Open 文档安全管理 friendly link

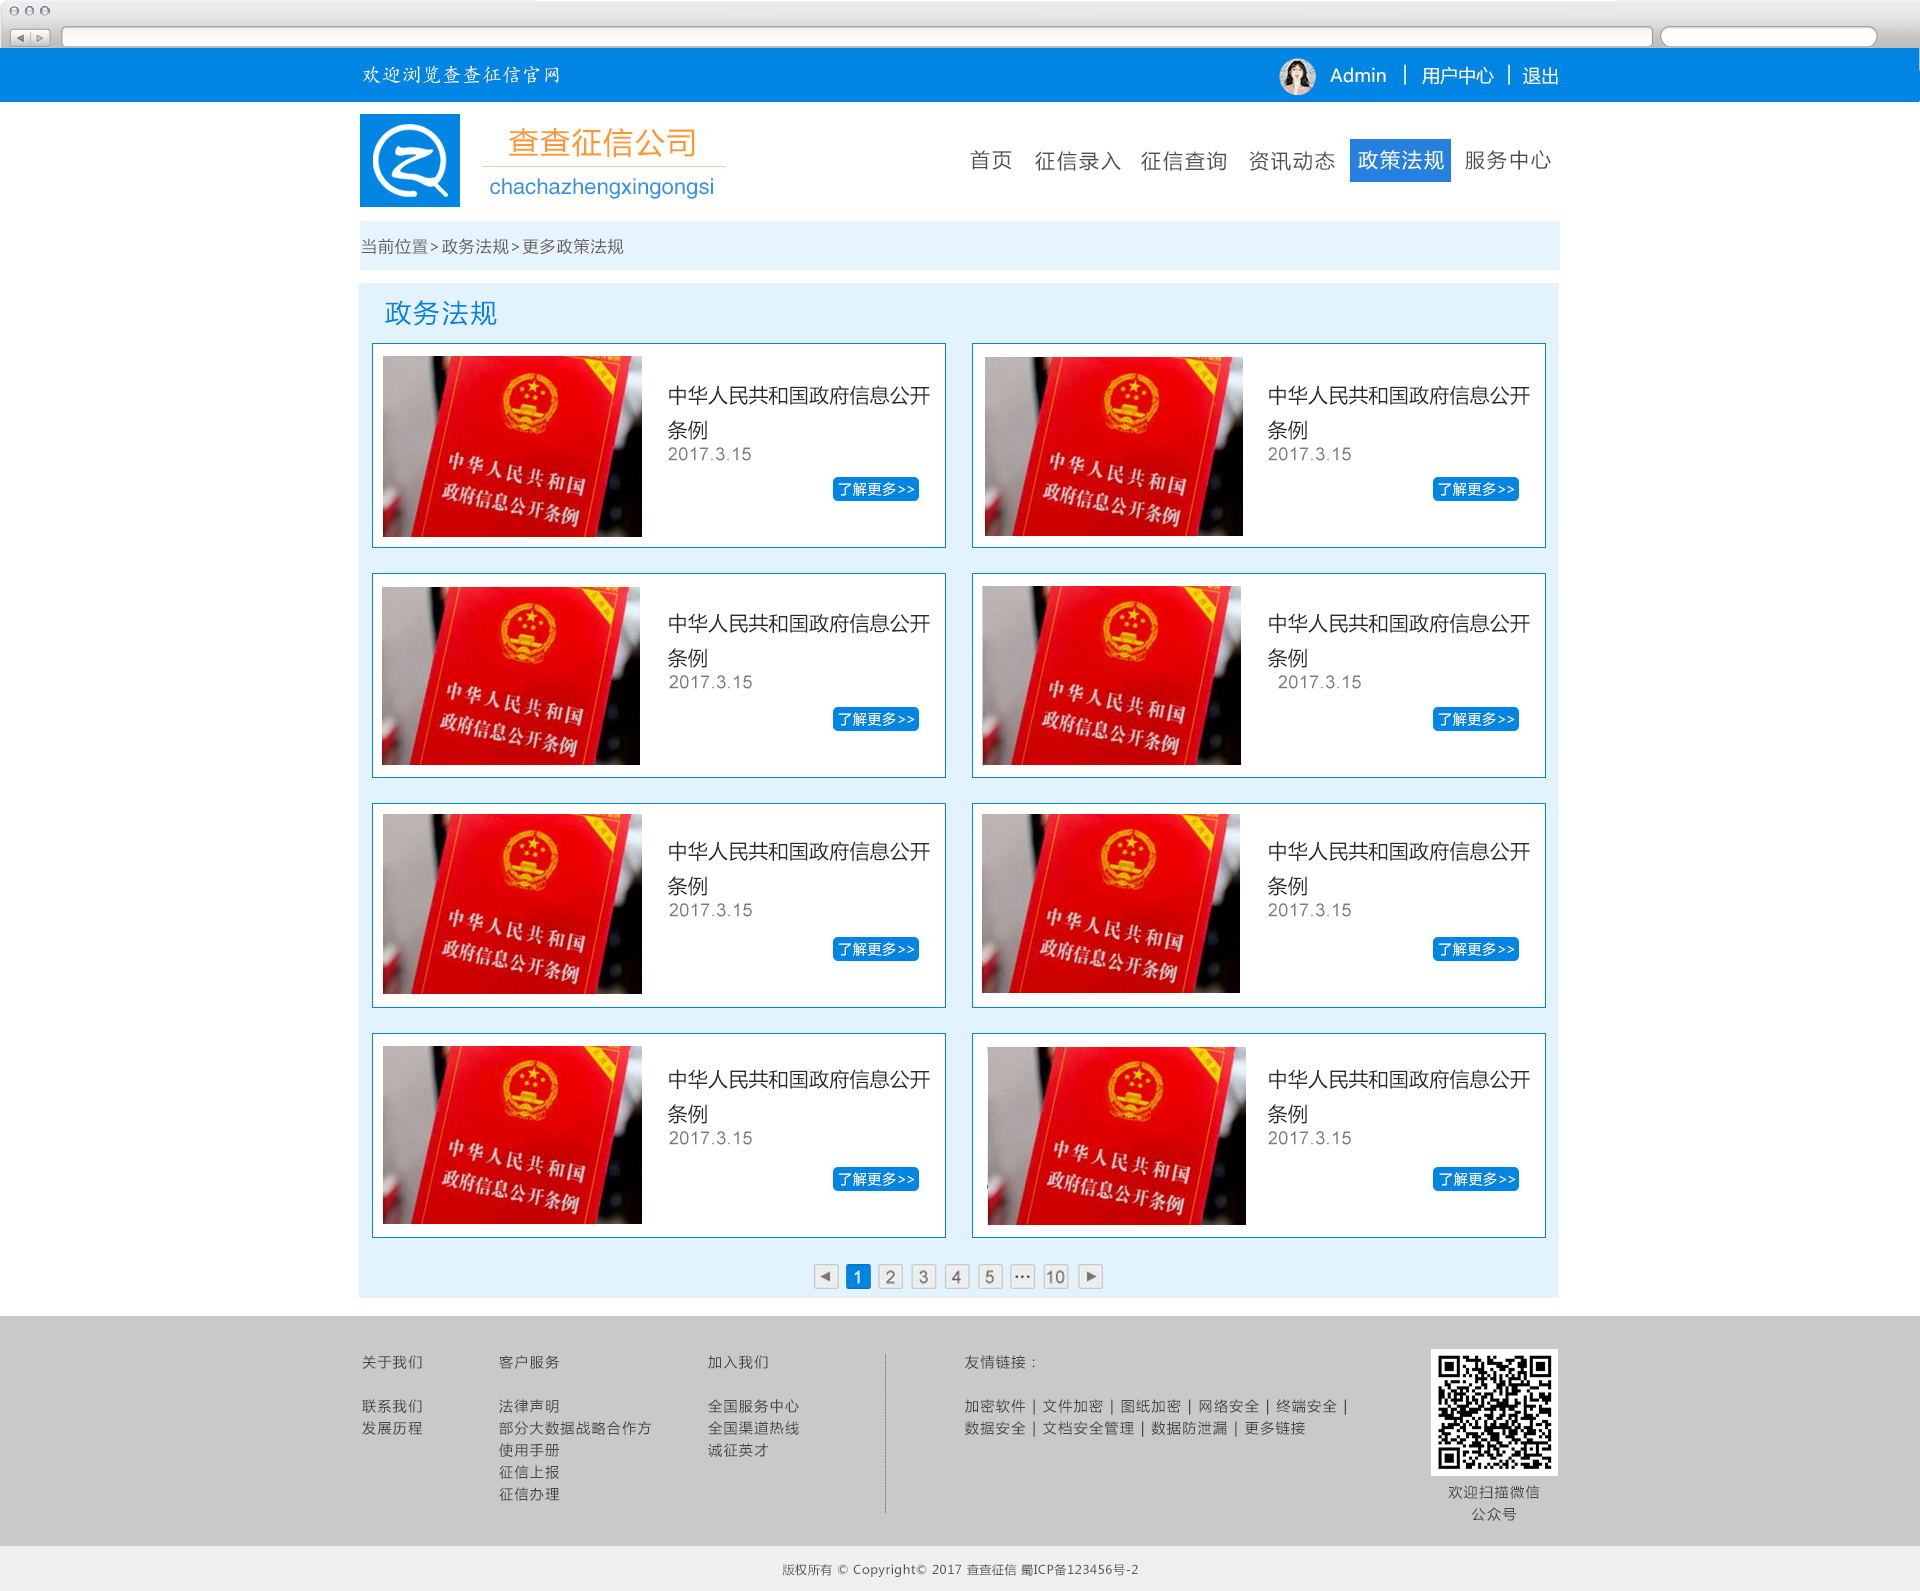(1089, 1428)
